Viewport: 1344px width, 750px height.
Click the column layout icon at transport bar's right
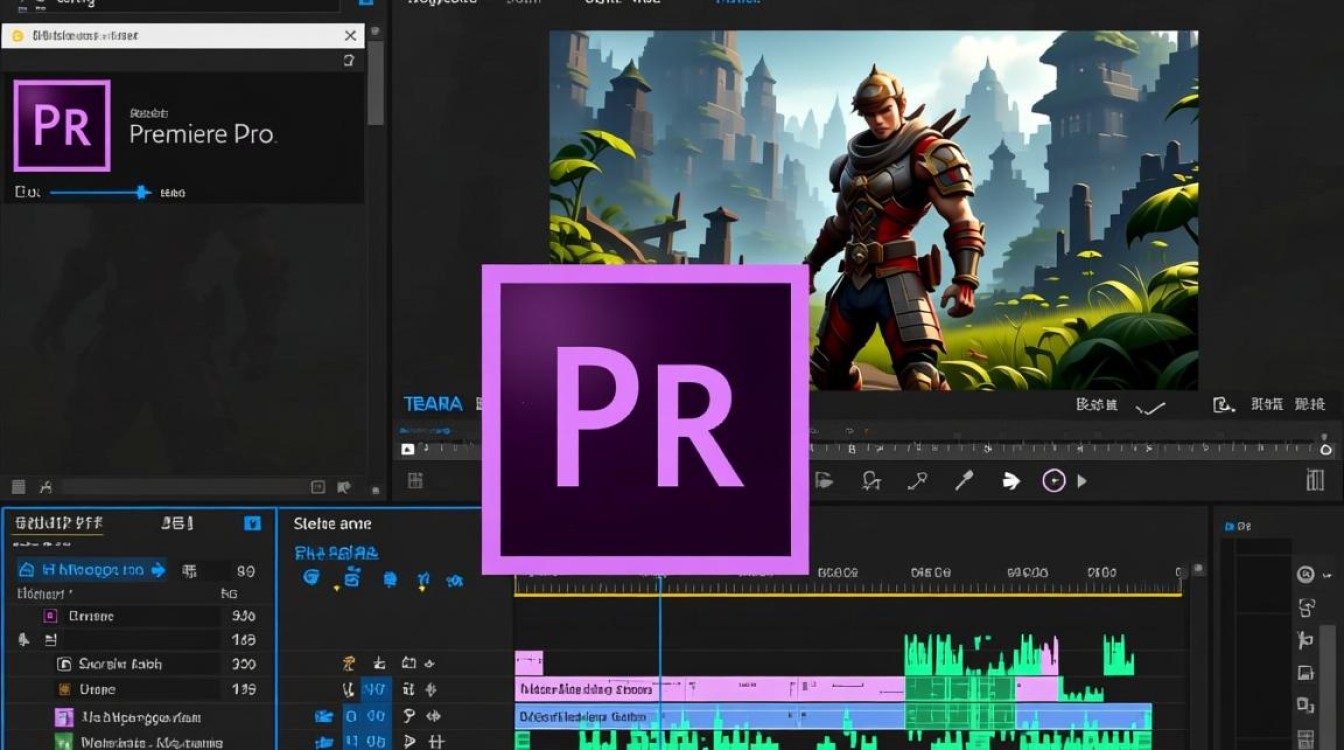click(x=1316, y=481)
